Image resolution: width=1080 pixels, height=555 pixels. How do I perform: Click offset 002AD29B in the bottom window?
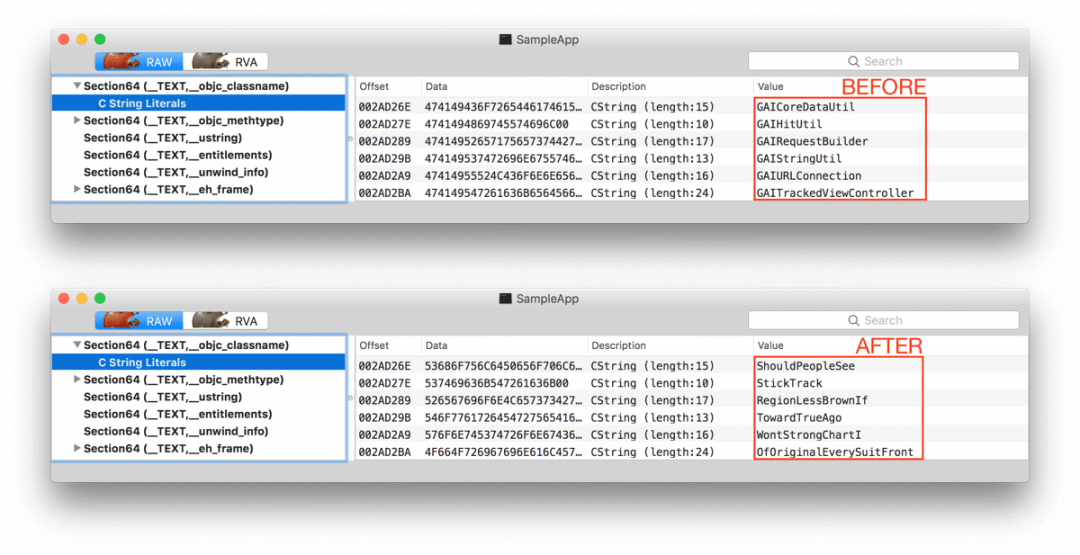pyautogui.click(x=384, y=417)
